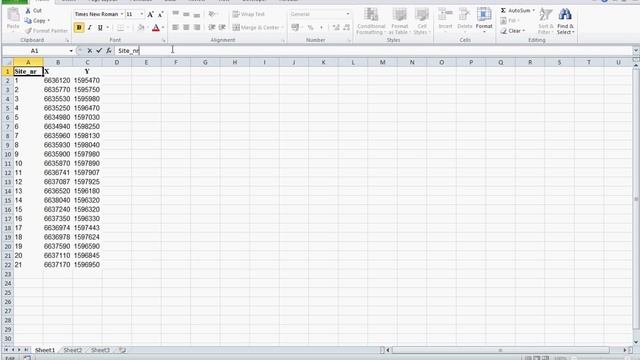The height and width of the screenshot is (360, 640).
Task: Open the number format dropdown General
Action: click(x=348, y=14)
